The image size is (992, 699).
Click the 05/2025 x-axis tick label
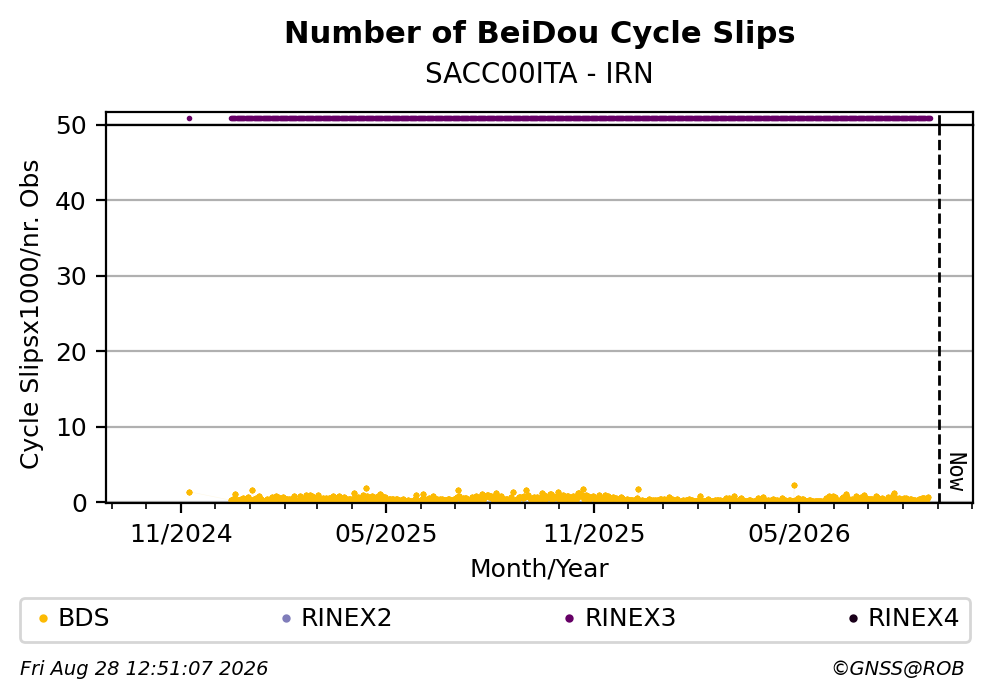pyautogui.click(x=386, y=534)
